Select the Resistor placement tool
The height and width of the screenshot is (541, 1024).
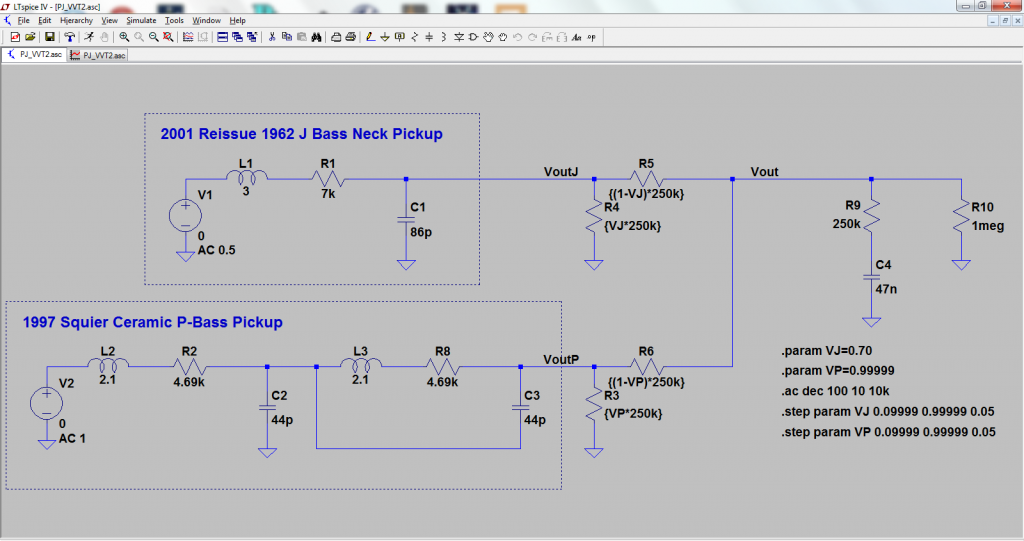[415, 37]
